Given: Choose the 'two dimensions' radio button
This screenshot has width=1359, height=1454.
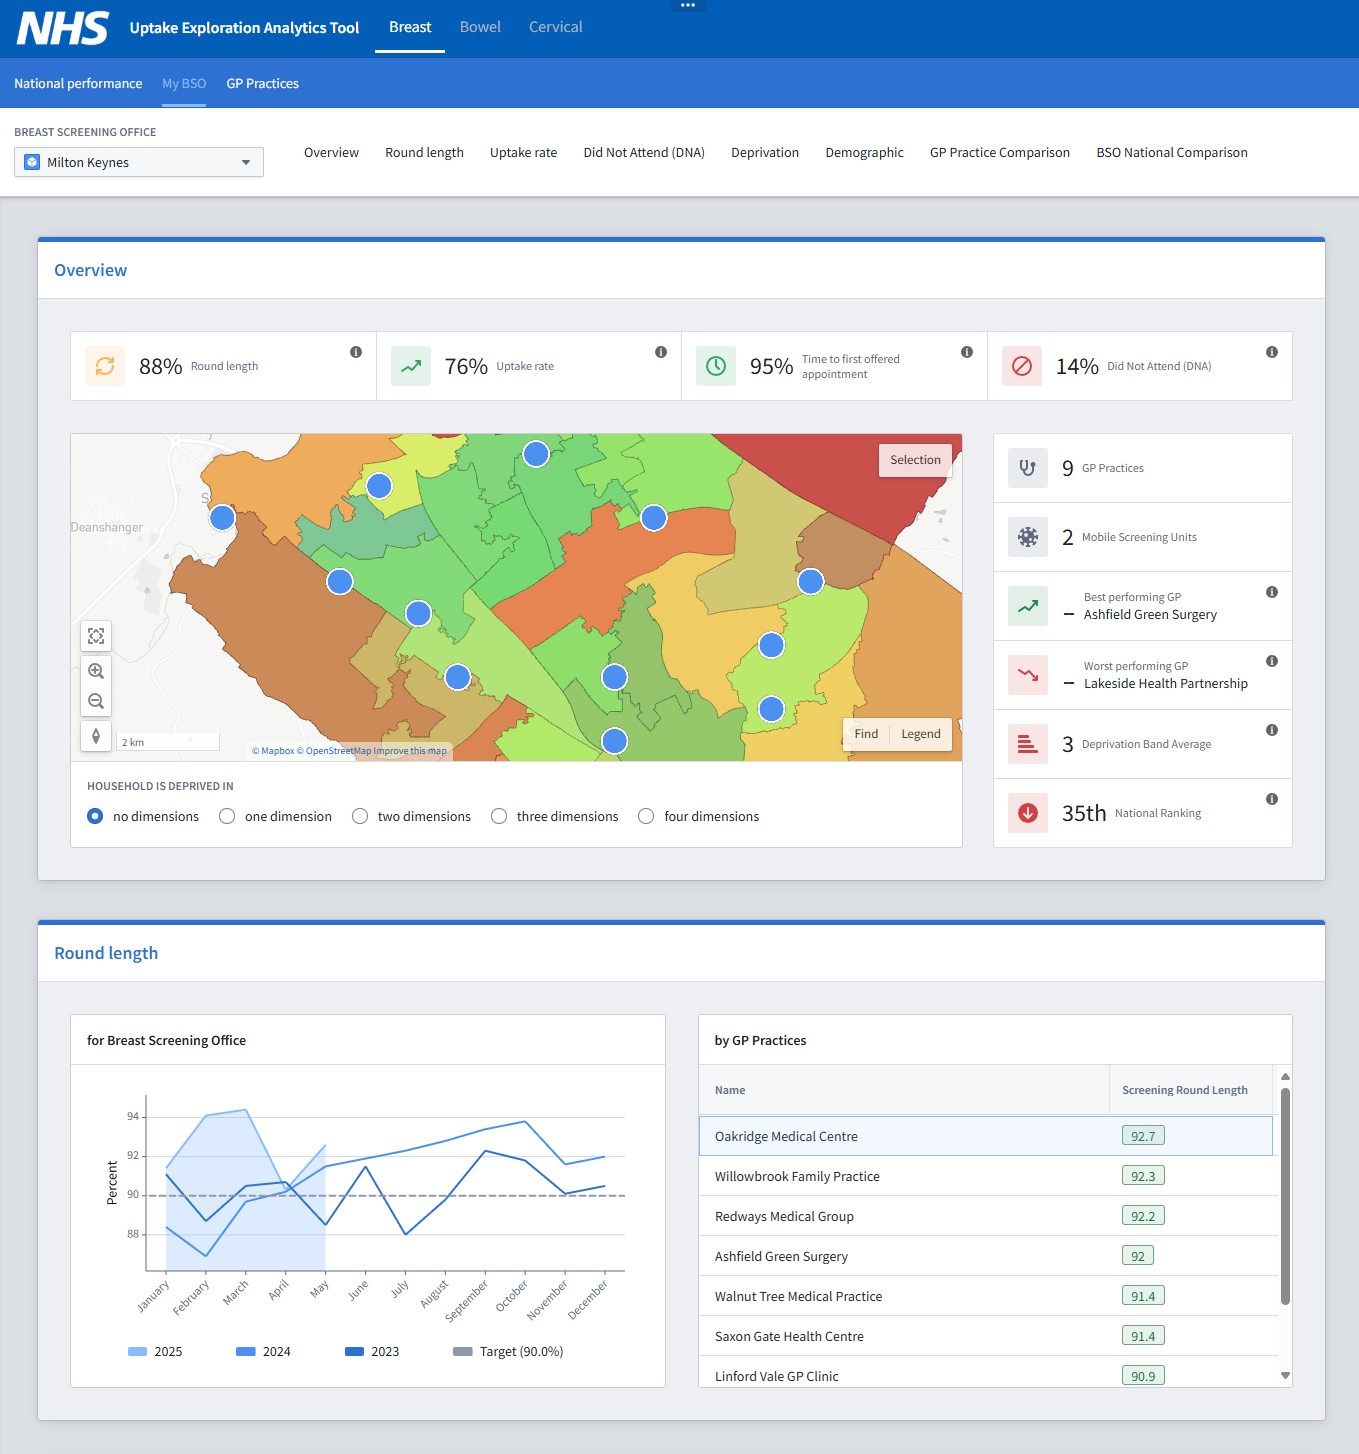Looking at the screenshot, I should pos(360,816).
